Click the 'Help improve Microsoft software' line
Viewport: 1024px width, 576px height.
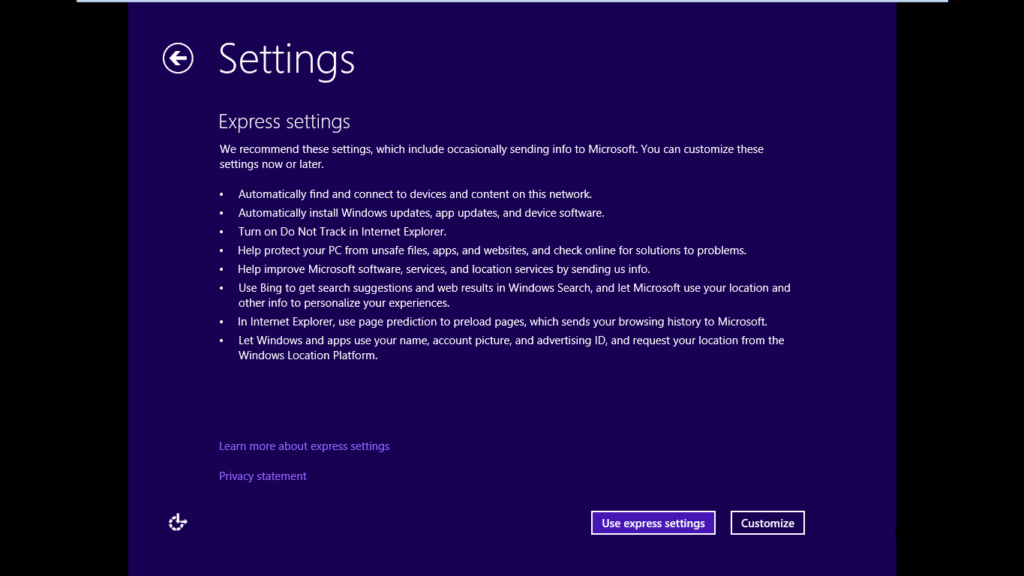click(443, 269)
